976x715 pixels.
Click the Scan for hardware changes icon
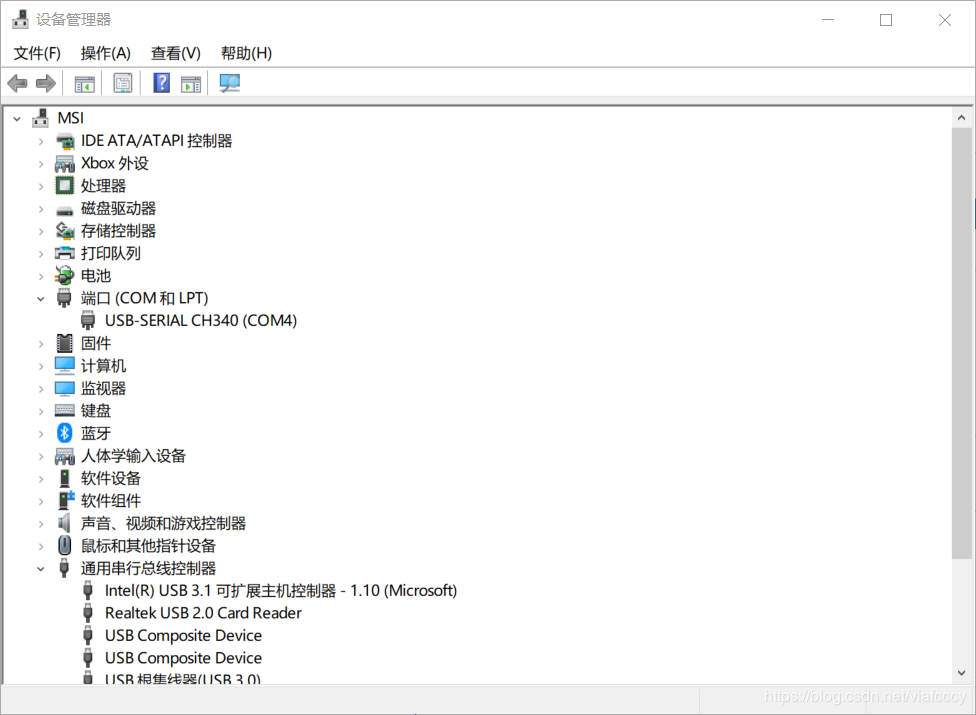tap(230, 83)
